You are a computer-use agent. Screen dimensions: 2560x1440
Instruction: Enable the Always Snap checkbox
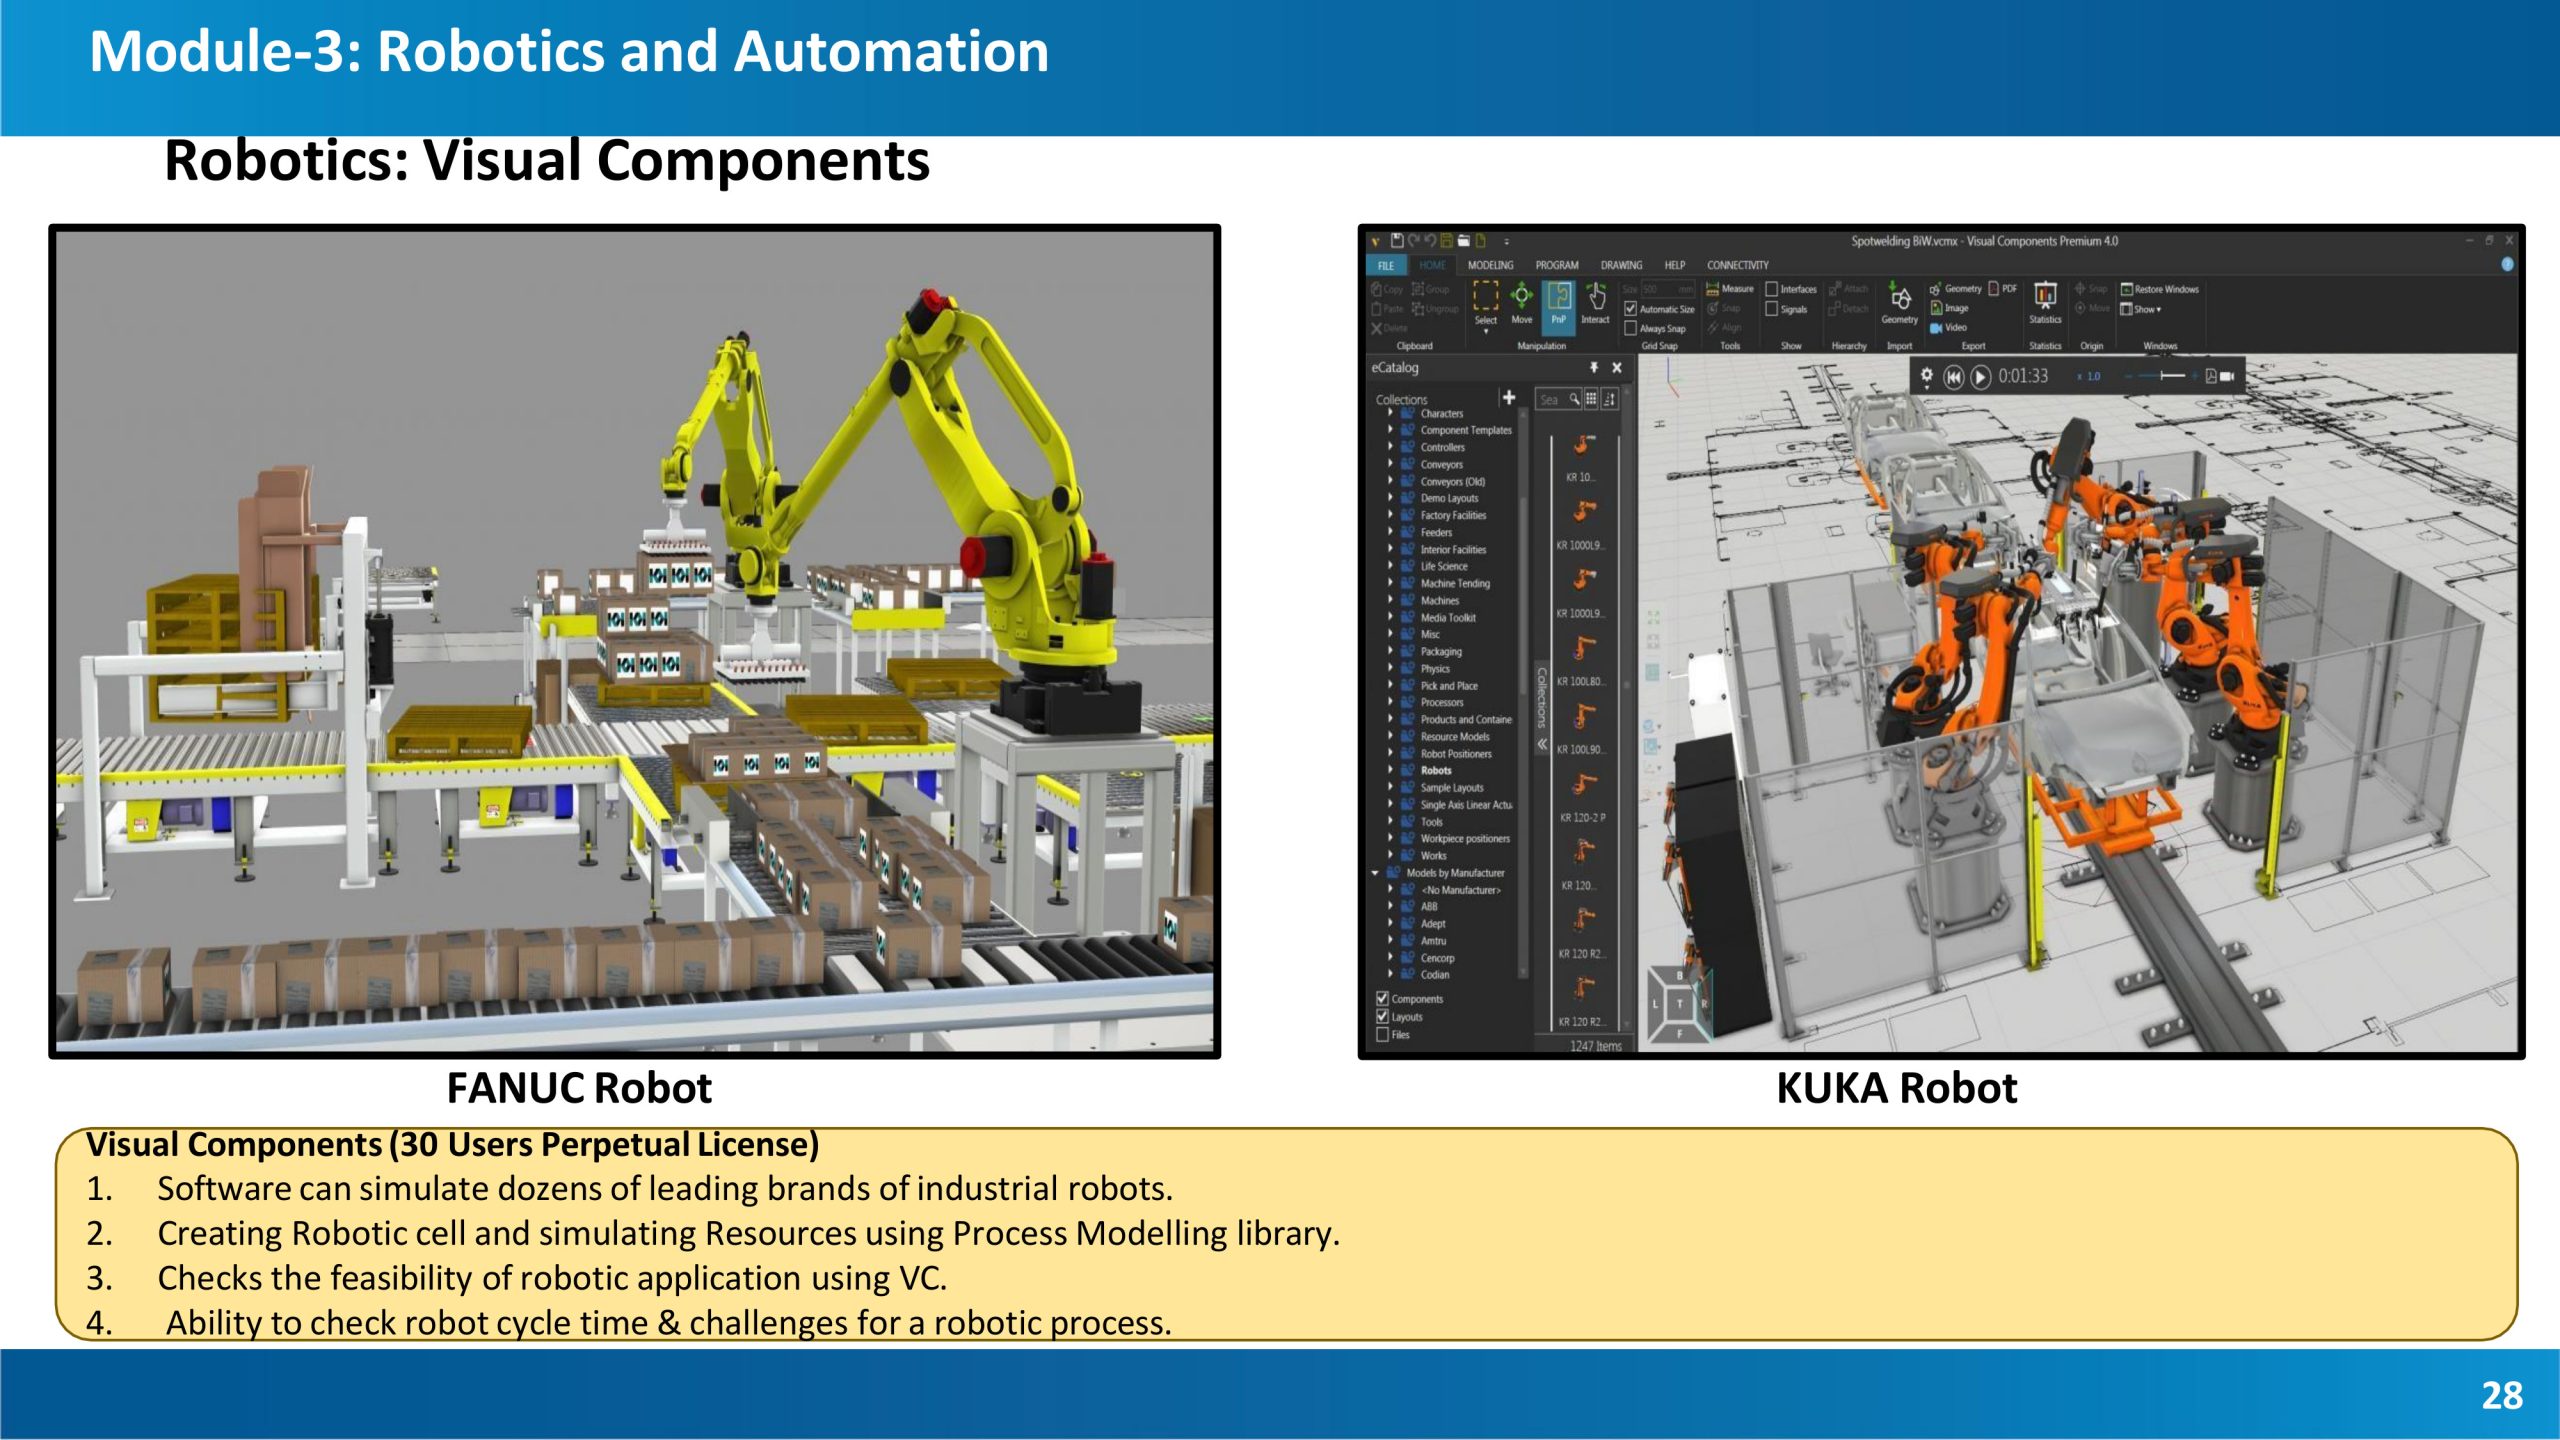[1630, 328]
